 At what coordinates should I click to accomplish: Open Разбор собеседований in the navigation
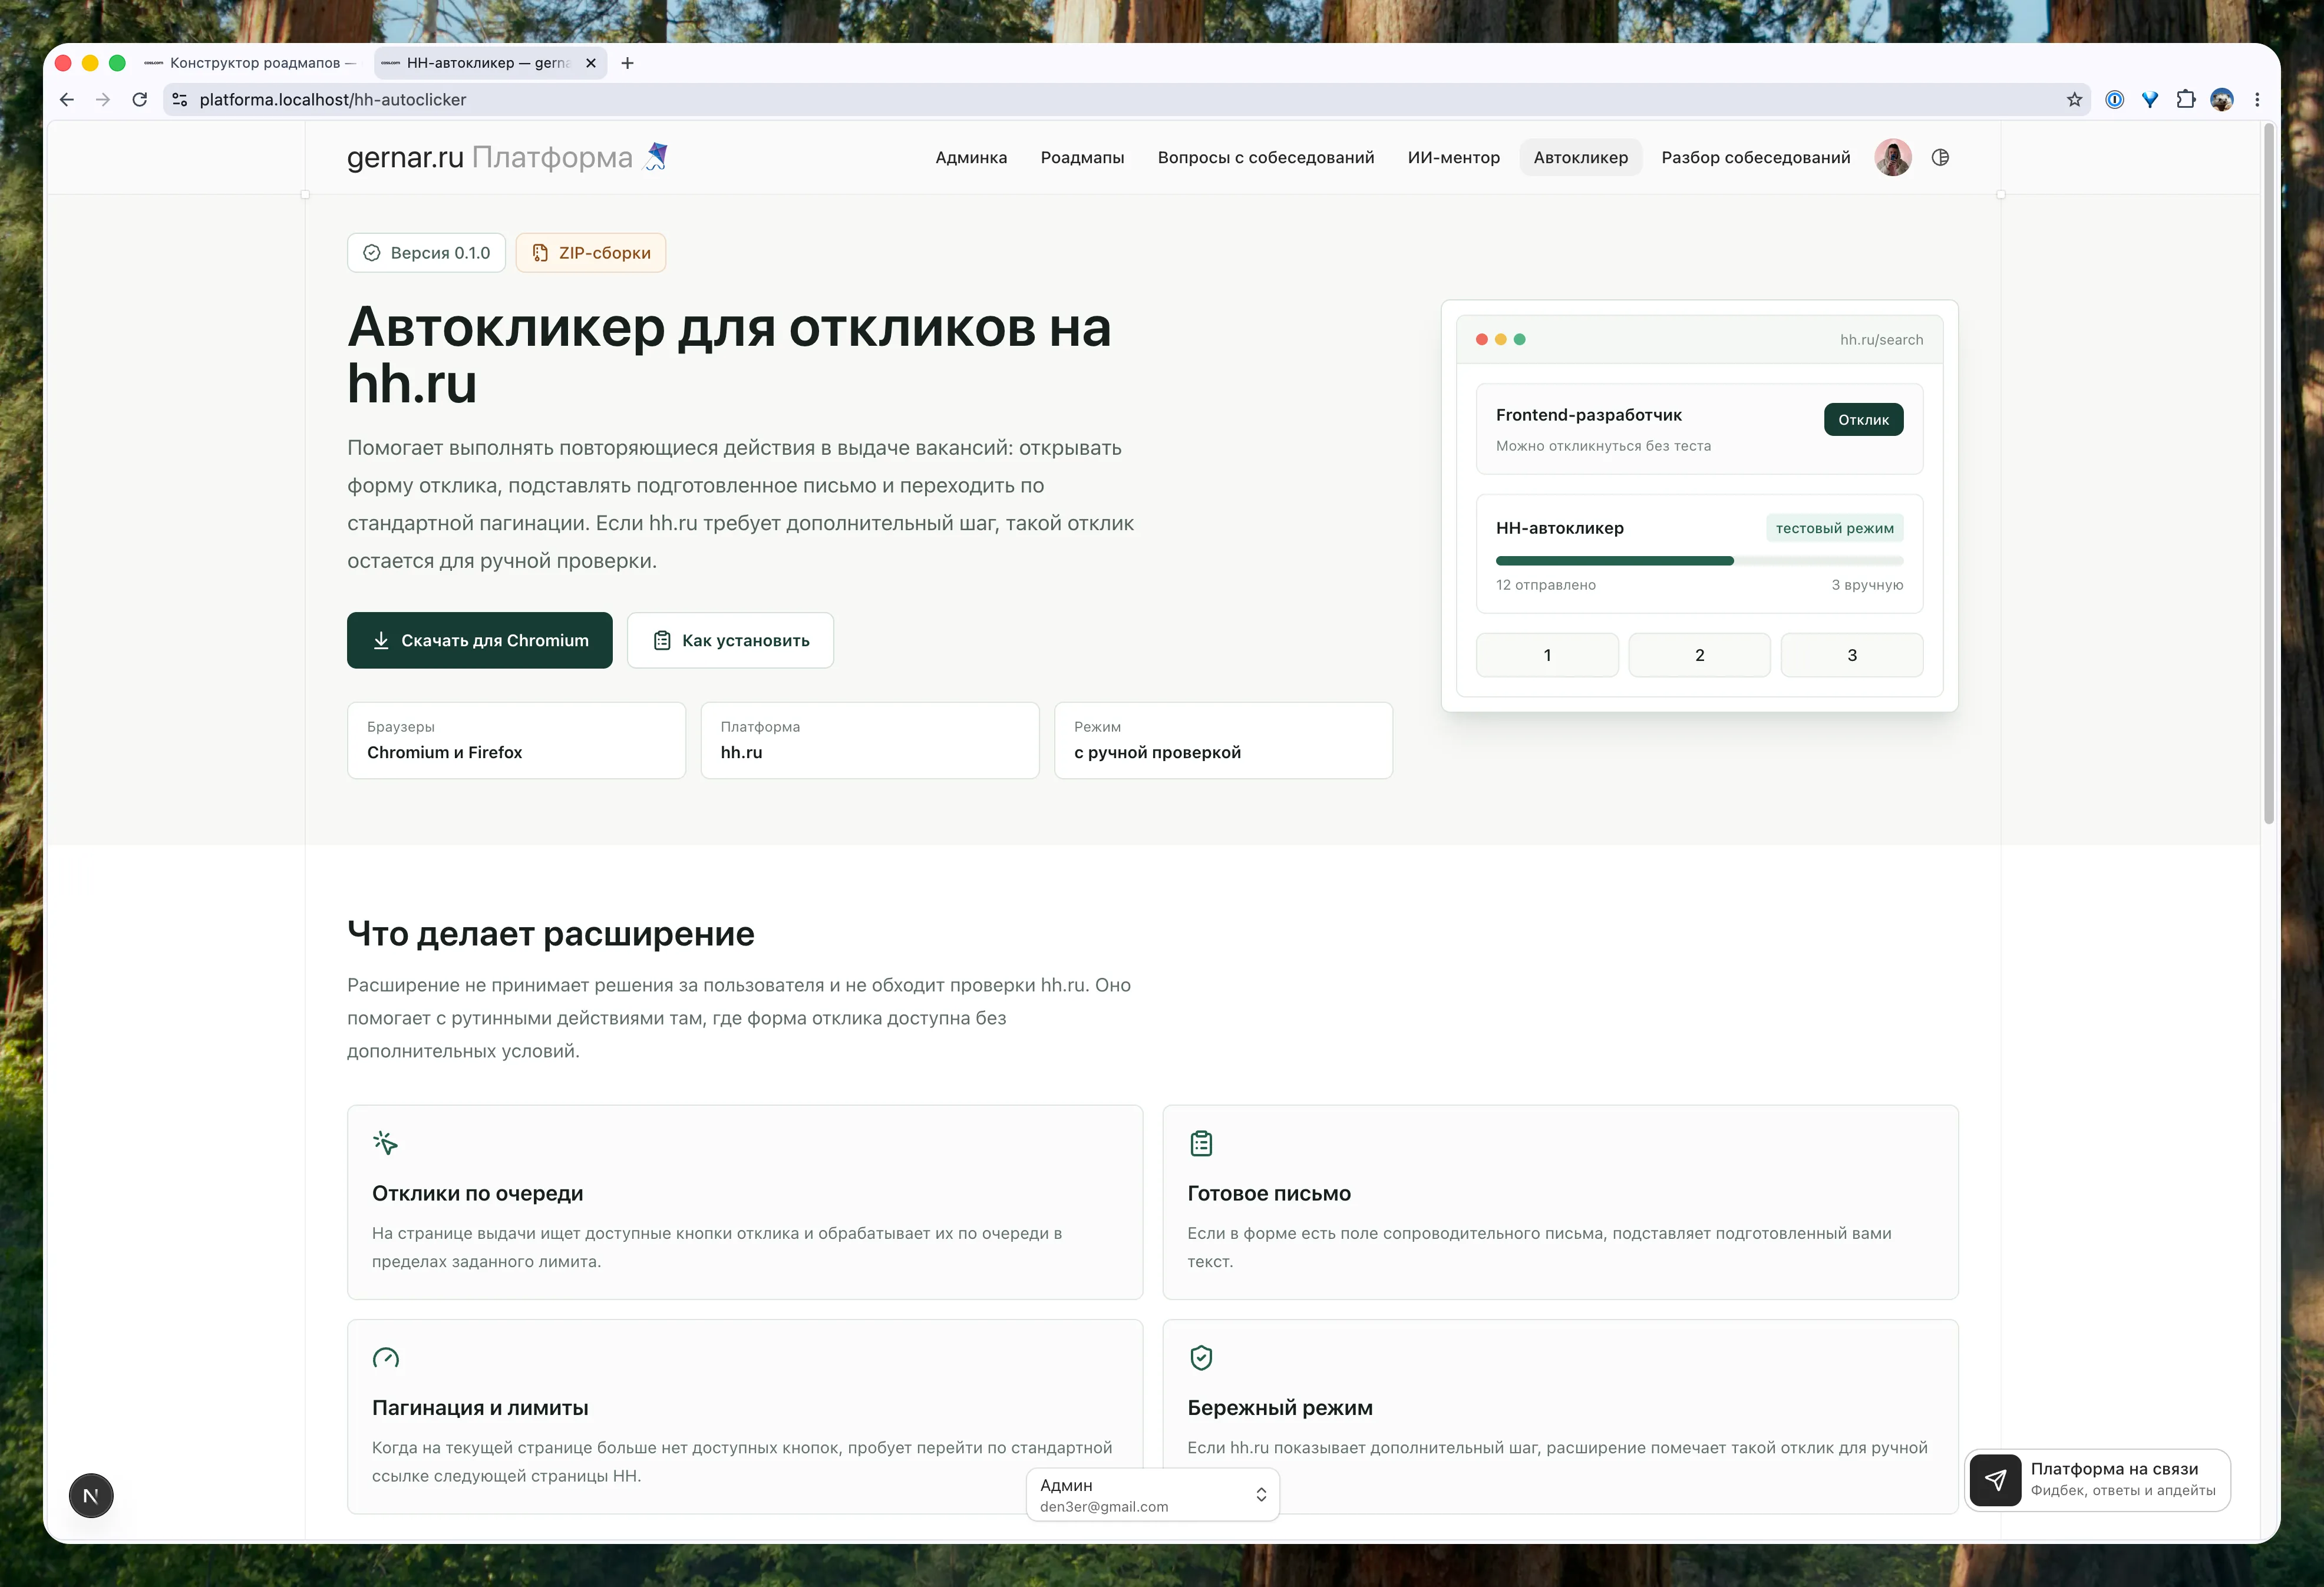[1755, 157]
